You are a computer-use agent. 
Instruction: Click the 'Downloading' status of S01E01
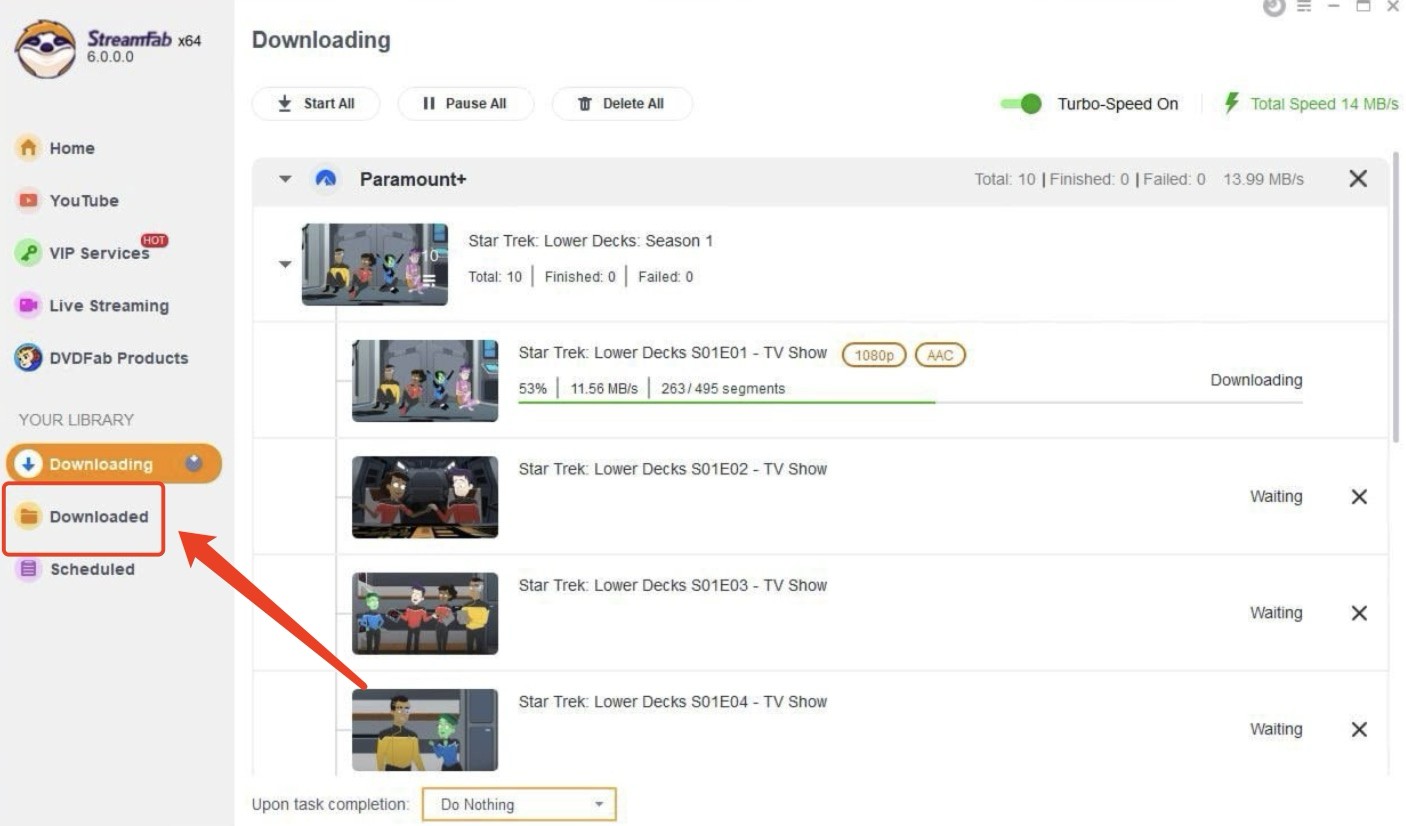[1256, 380]
